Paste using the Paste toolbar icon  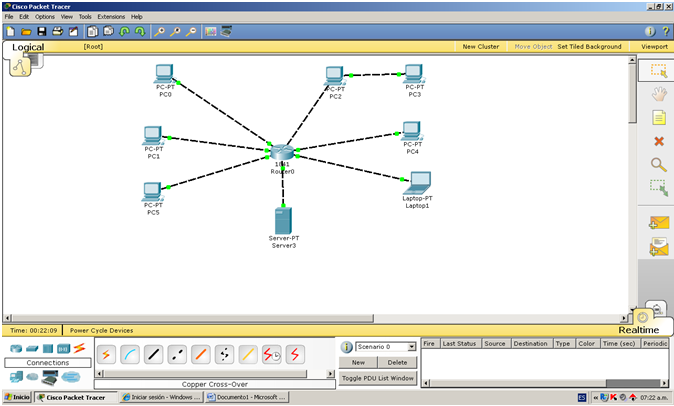[108, 31]
